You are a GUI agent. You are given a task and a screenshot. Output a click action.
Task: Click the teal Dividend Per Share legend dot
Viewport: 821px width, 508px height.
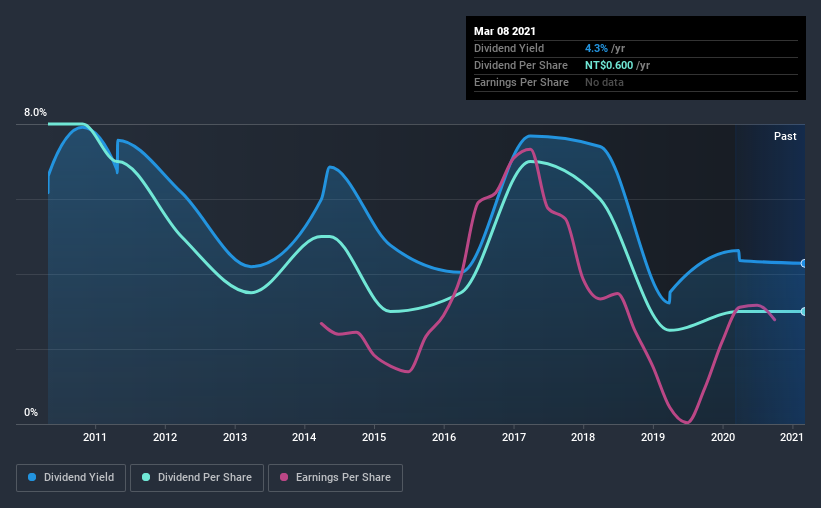[x=146, y=477]
